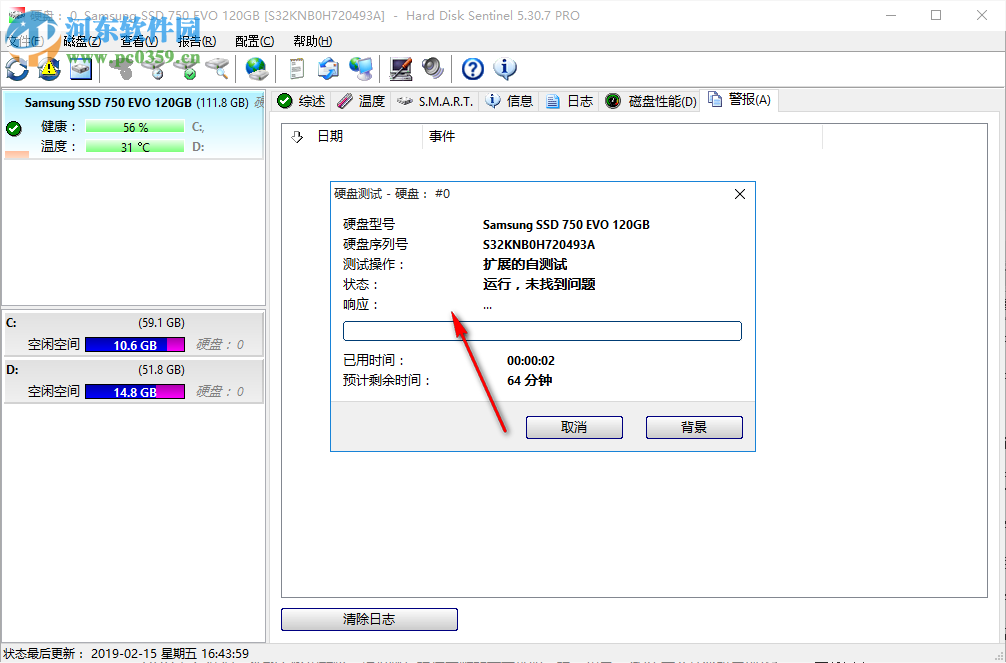1006x663 pixels.
Task: Click the C: free space 10.6 GB bar
Action: (135, 345)
